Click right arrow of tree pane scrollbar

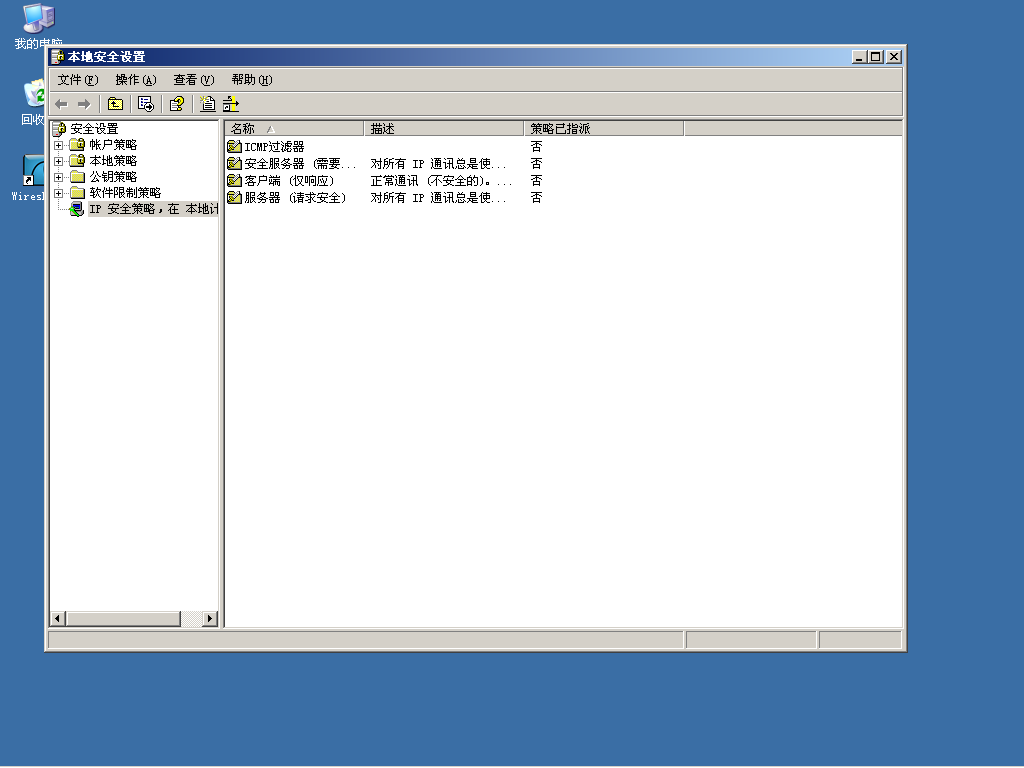click(x=210, y=618)
